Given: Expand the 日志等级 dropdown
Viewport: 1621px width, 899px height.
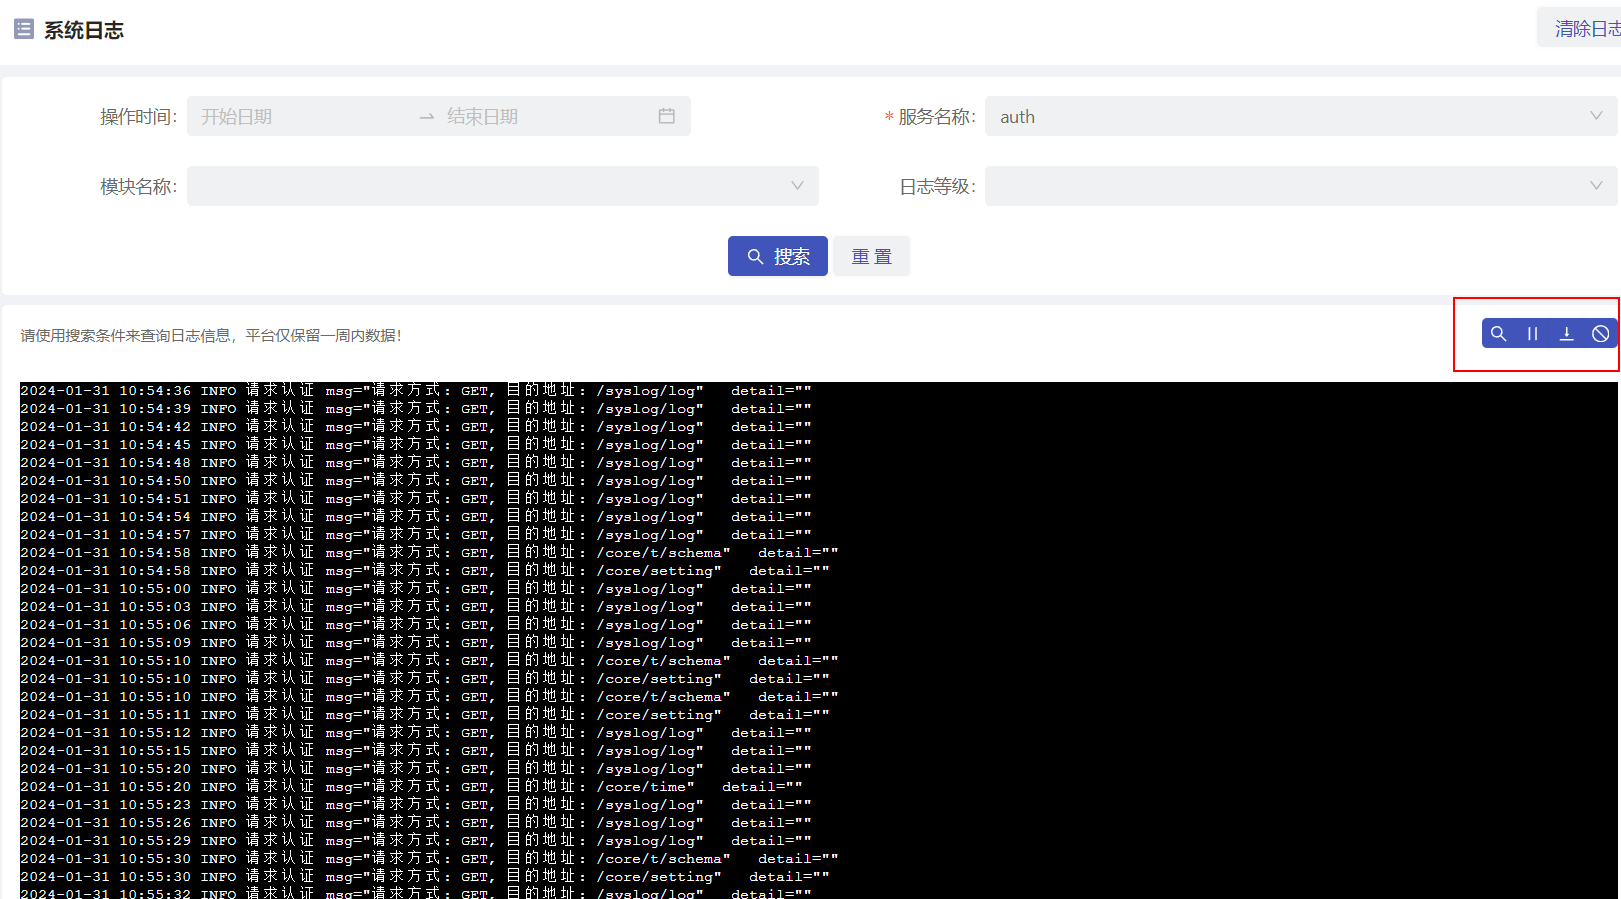Looking at the screenshot, I should tap(1301, 186).
